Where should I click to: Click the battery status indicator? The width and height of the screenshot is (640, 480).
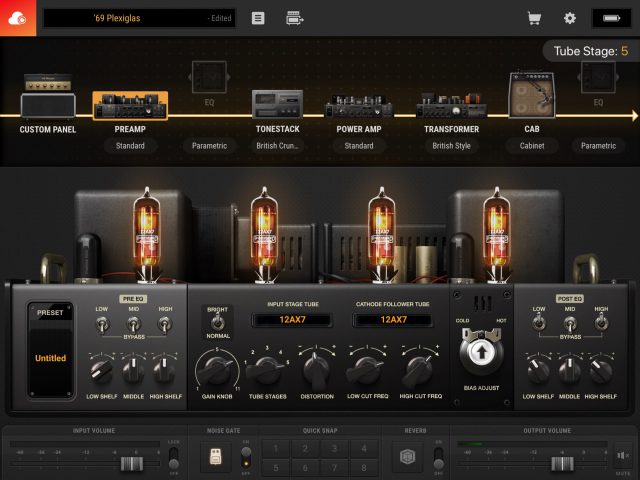[x=611, y=18]
